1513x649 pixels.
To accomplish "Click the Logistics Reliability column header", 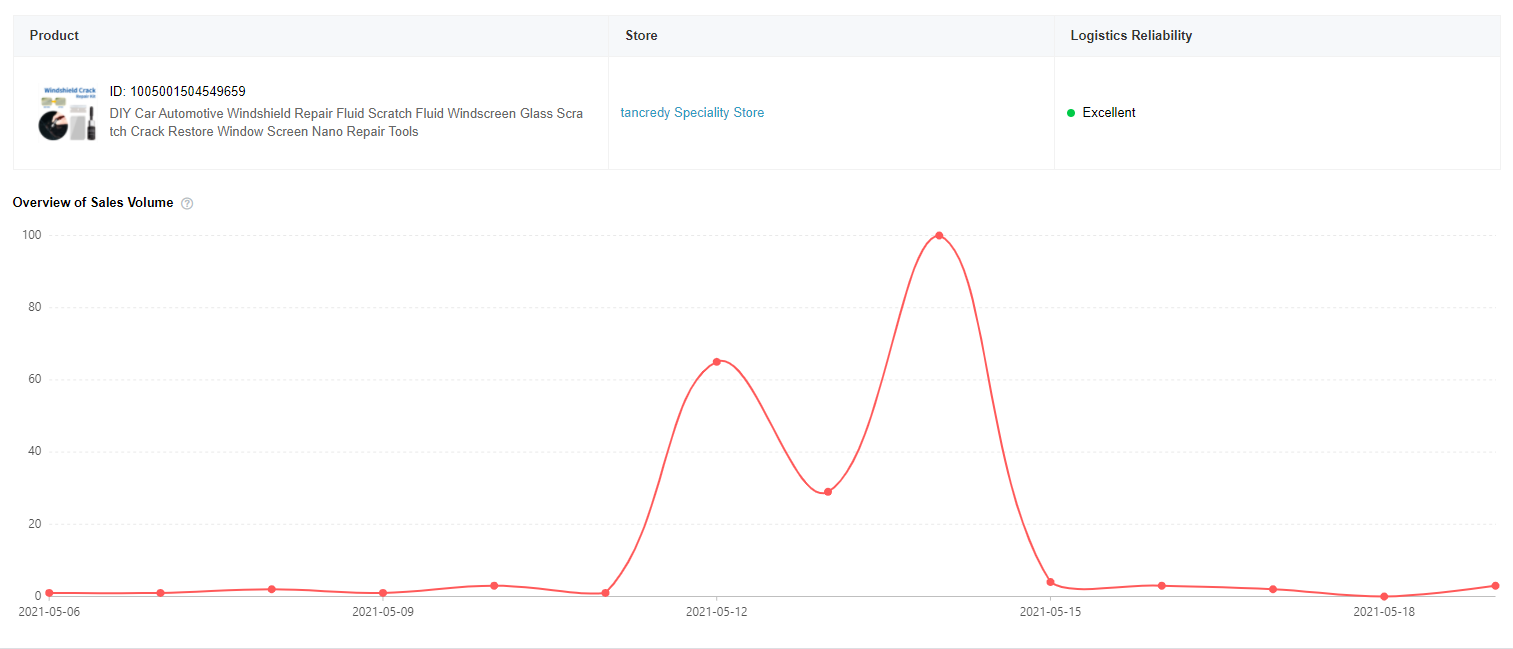I will click(1131, 35).
